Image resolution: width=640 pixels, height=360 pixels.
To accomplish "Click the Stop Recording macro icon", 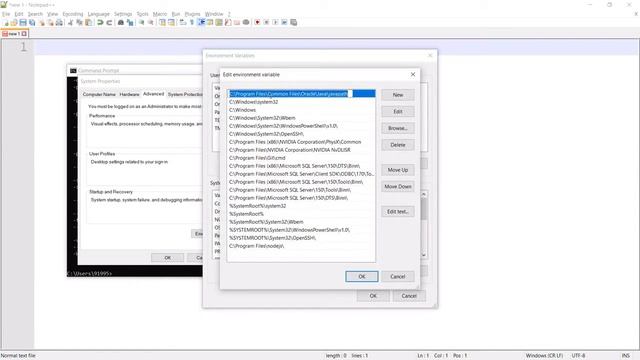I will pyautogui.click(x=266, y=22).
